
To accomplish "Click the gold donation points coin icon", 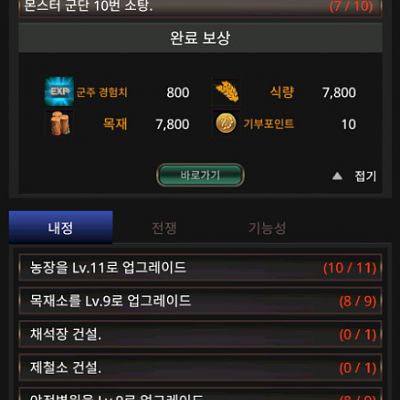I will pyautogui.click(x=226, y=123).
